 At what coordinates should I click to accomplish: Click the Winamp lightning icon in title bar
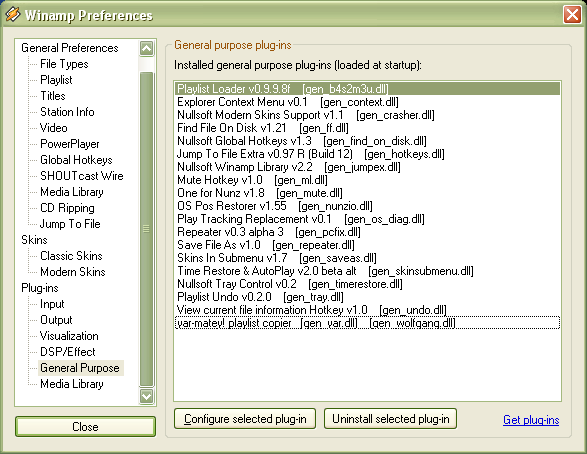(x=13, y=14)
